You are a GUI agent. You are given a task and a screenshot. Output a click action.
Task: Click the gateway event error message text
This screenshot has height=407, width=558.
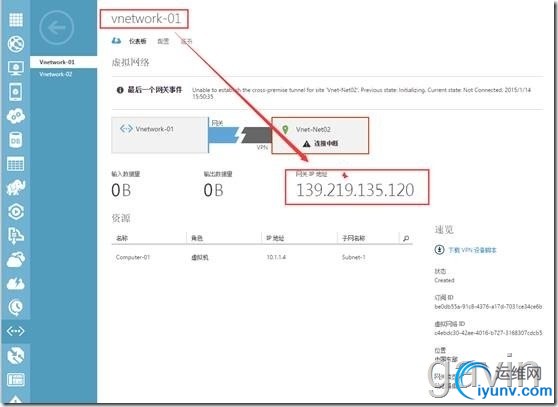(x=361, y=93)
